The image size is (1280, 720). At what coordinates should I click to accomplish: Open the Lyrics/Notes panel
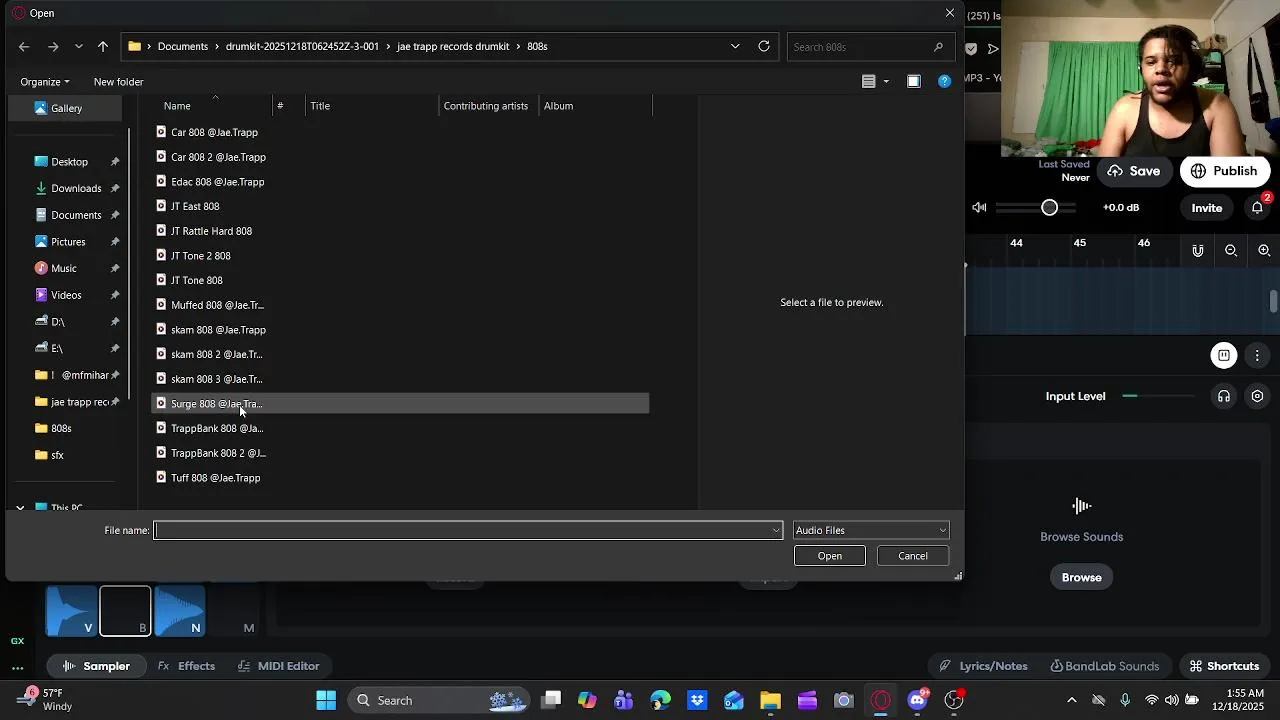coord(983,666)
